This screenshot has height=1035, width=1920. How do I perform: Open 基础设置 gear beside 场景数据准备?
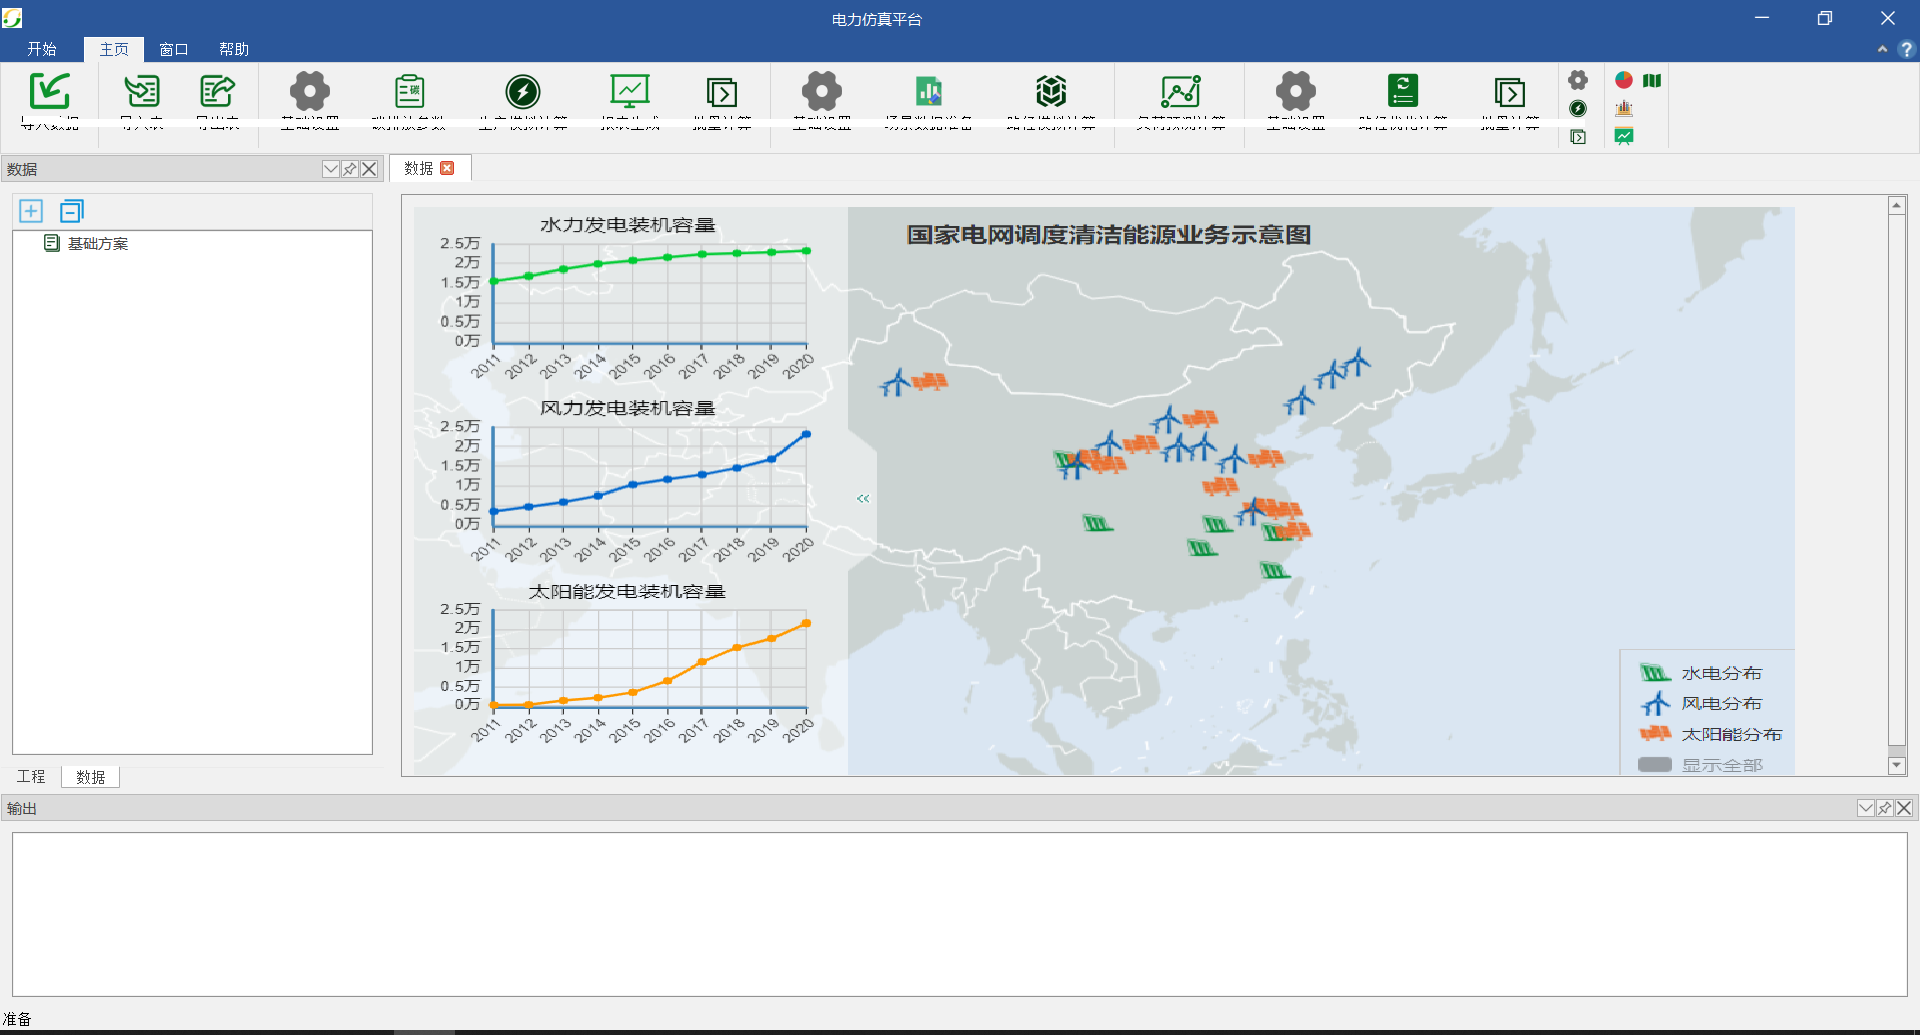pyautogui.click(x=822, y=91)
